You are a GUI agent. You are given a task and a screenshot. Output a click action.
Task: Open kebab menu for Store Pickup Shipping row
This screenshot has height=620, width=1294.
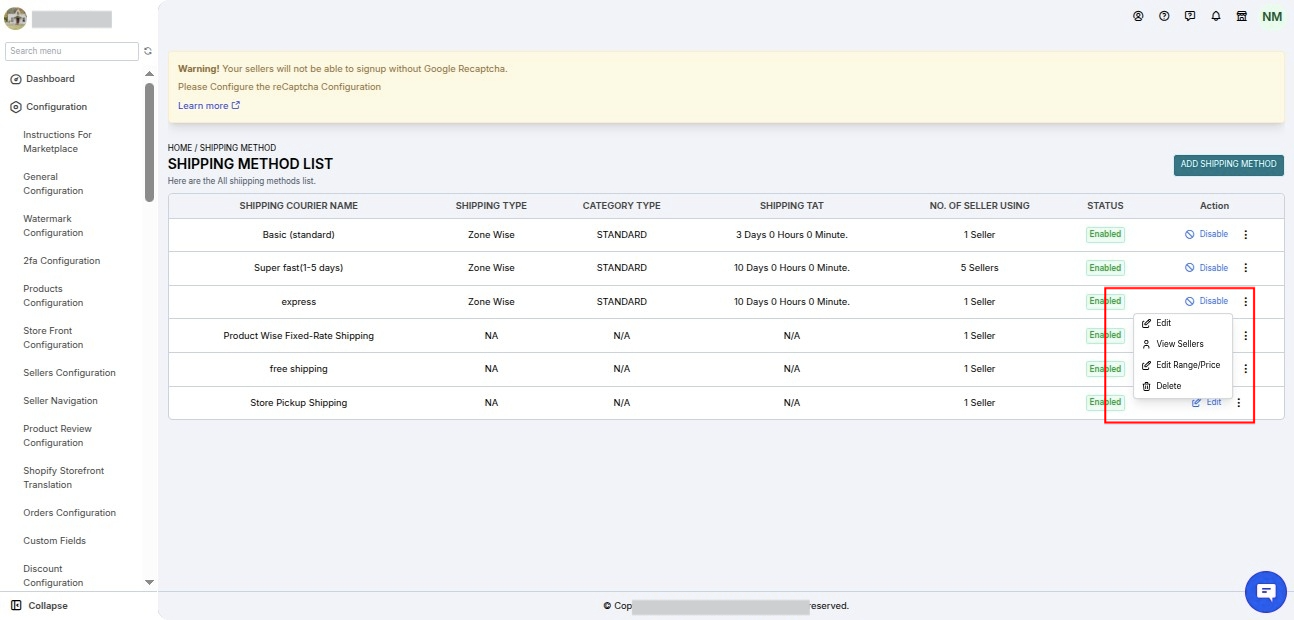1238,403
